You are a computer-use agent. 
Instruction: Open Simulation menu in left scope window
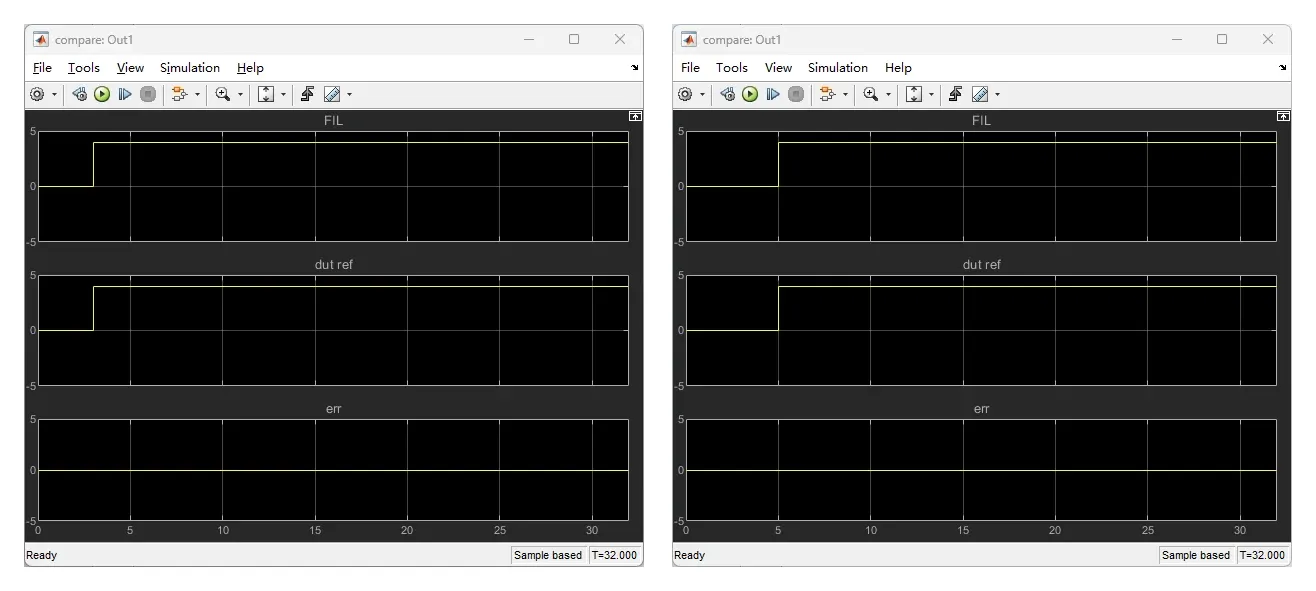coord(190,68)
